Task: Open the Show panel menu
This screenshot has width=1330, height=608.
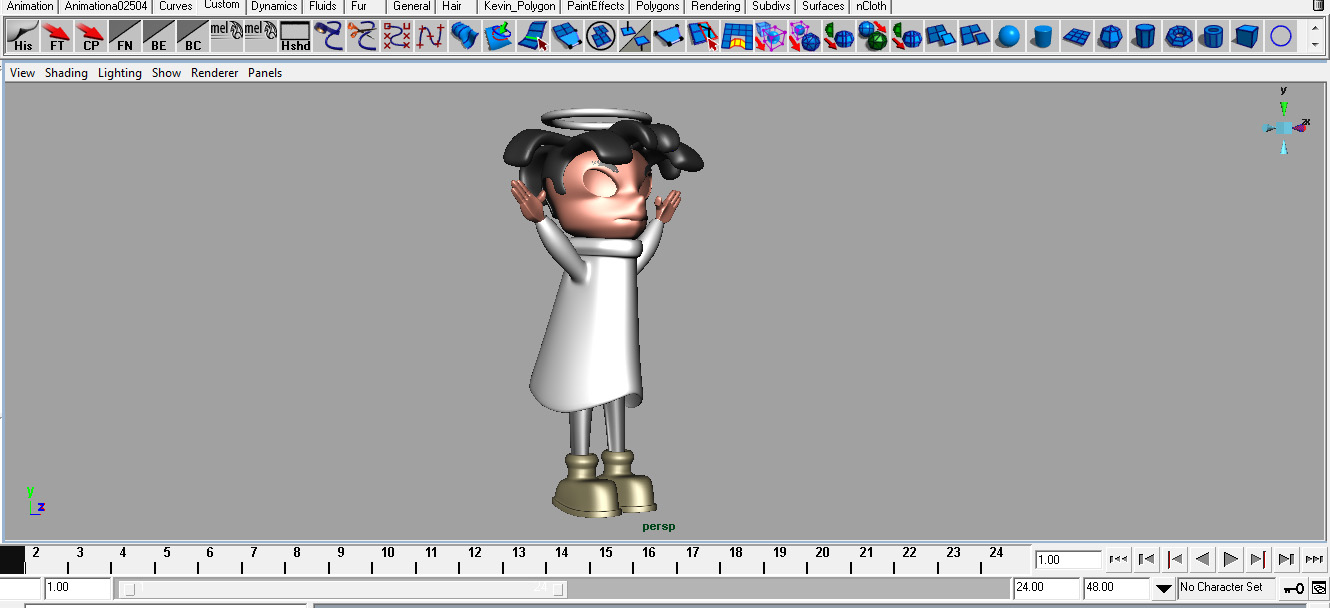Action: click(x=167, y=73)
